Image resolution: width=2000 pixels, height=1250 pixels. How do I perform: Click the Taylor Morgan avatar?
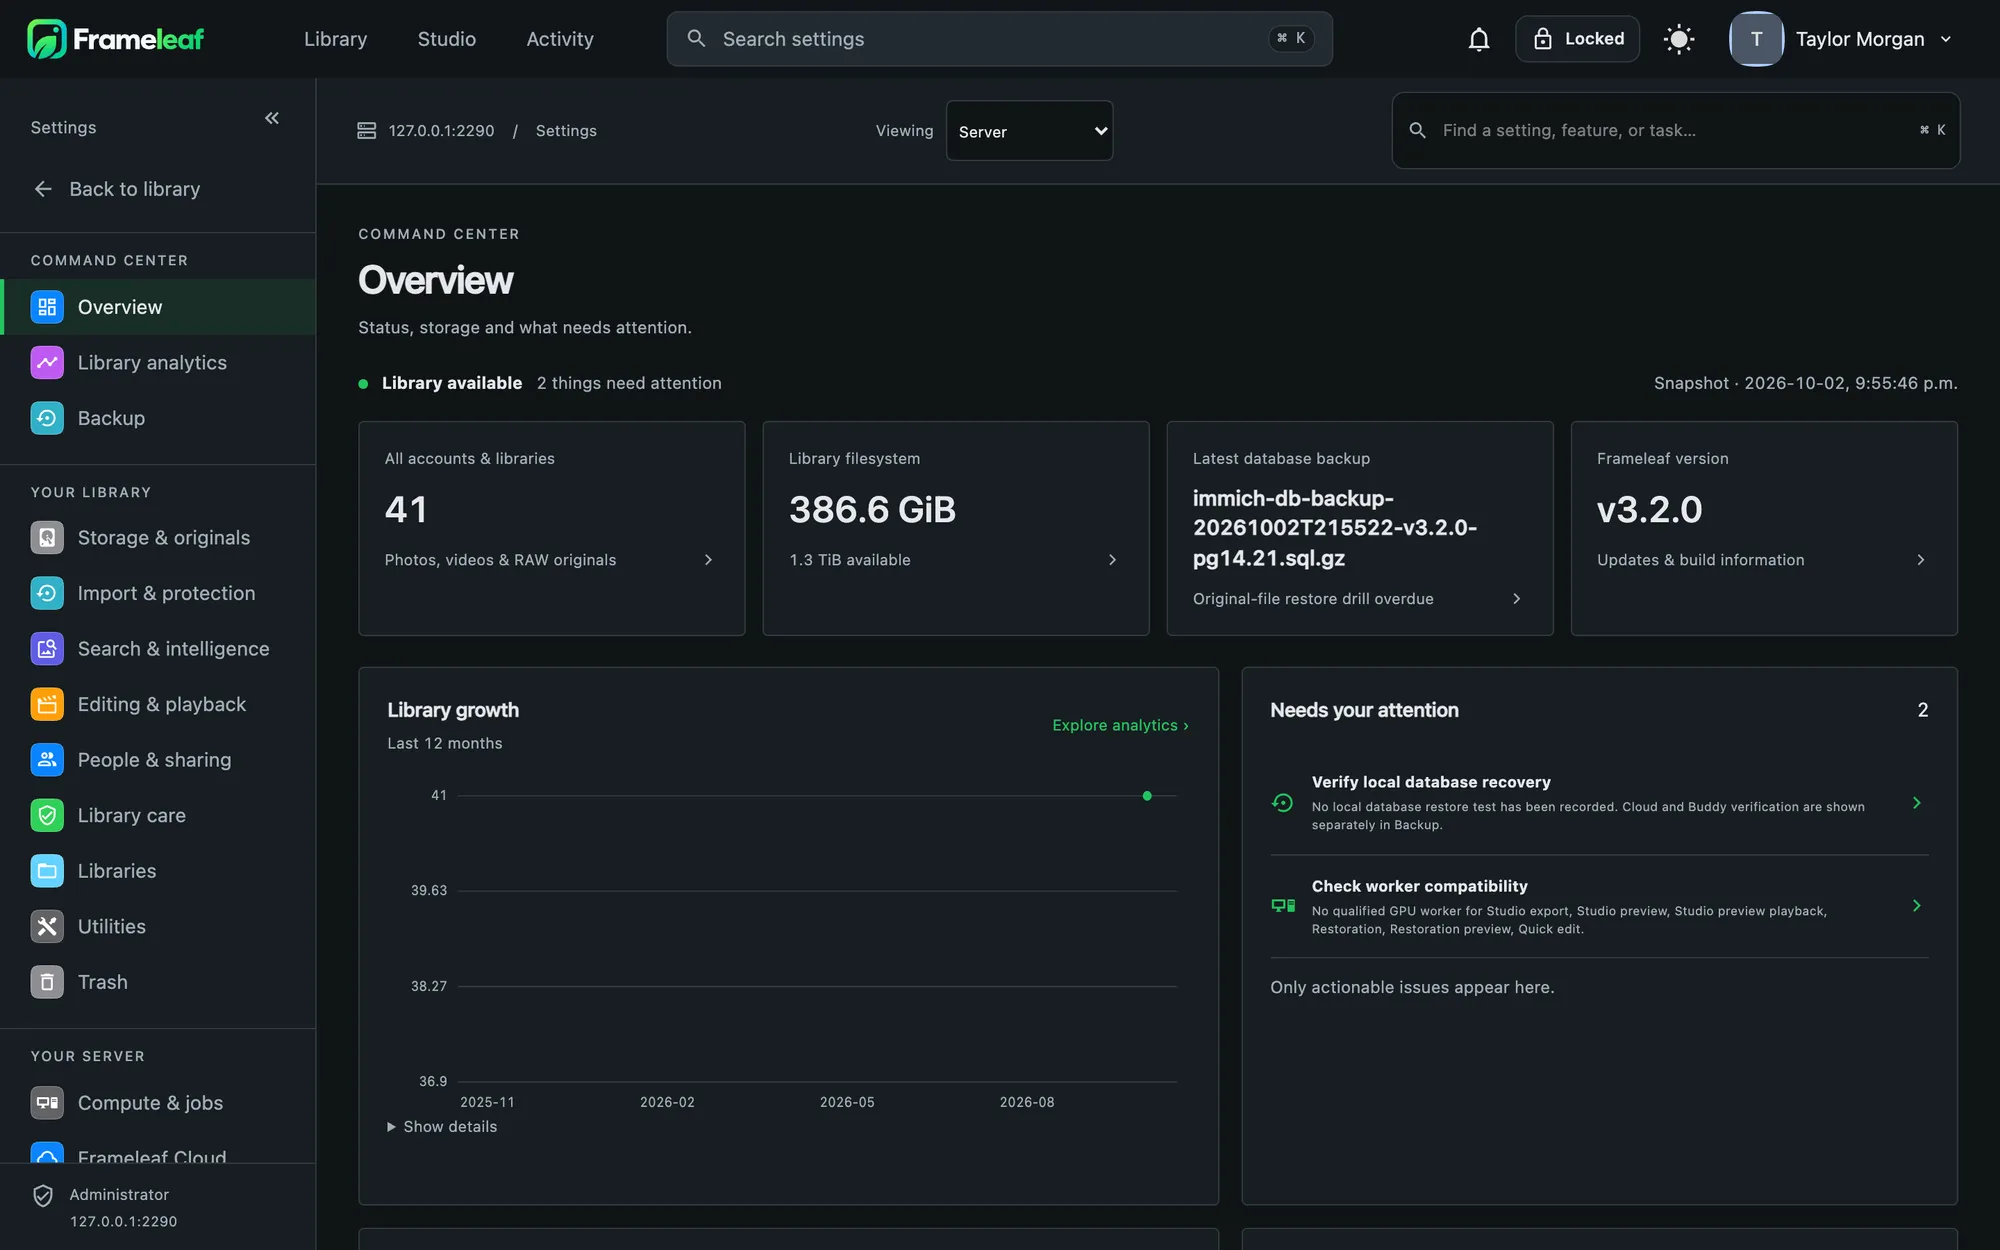coord(1756,39)
